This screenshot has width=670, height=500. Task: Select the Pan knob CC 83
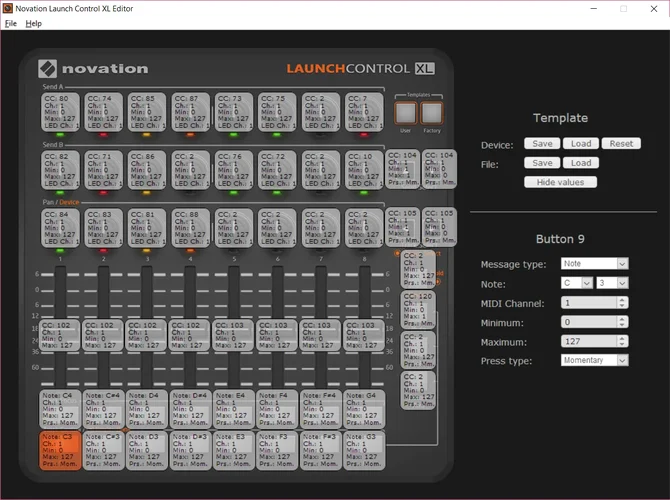point(103,228)
